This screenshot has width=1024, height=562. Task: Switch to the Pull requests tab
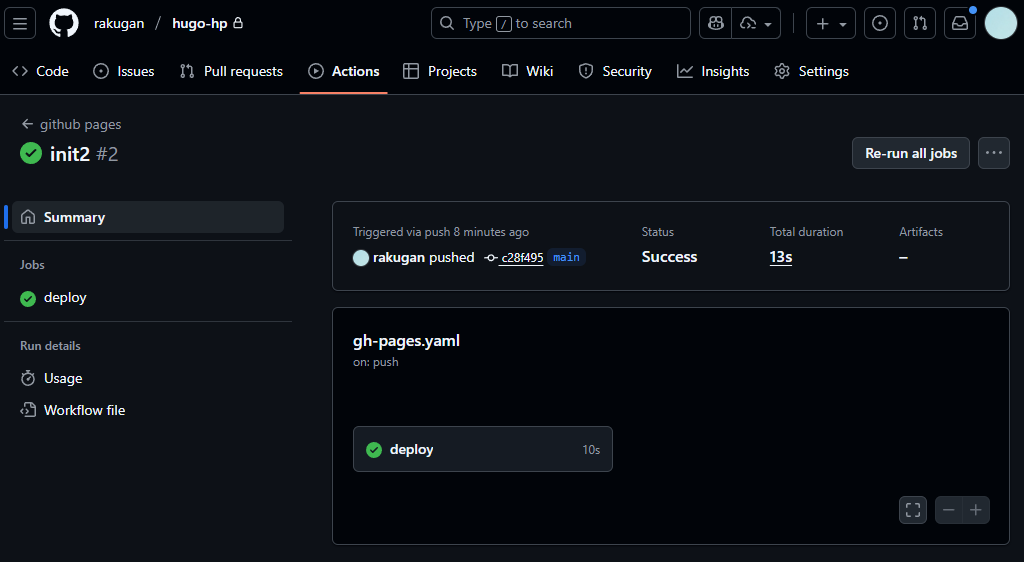coord(231,71)
